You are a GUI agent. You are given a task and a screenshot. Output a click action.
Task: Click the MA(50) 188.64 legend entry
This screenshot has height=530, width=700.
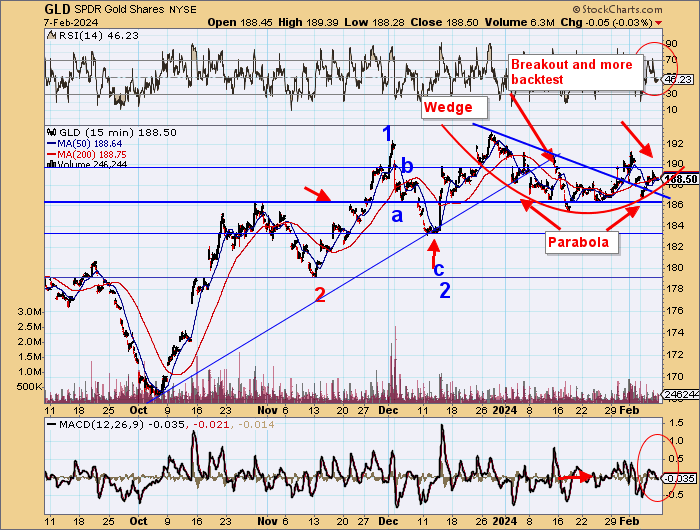(89, 144)
